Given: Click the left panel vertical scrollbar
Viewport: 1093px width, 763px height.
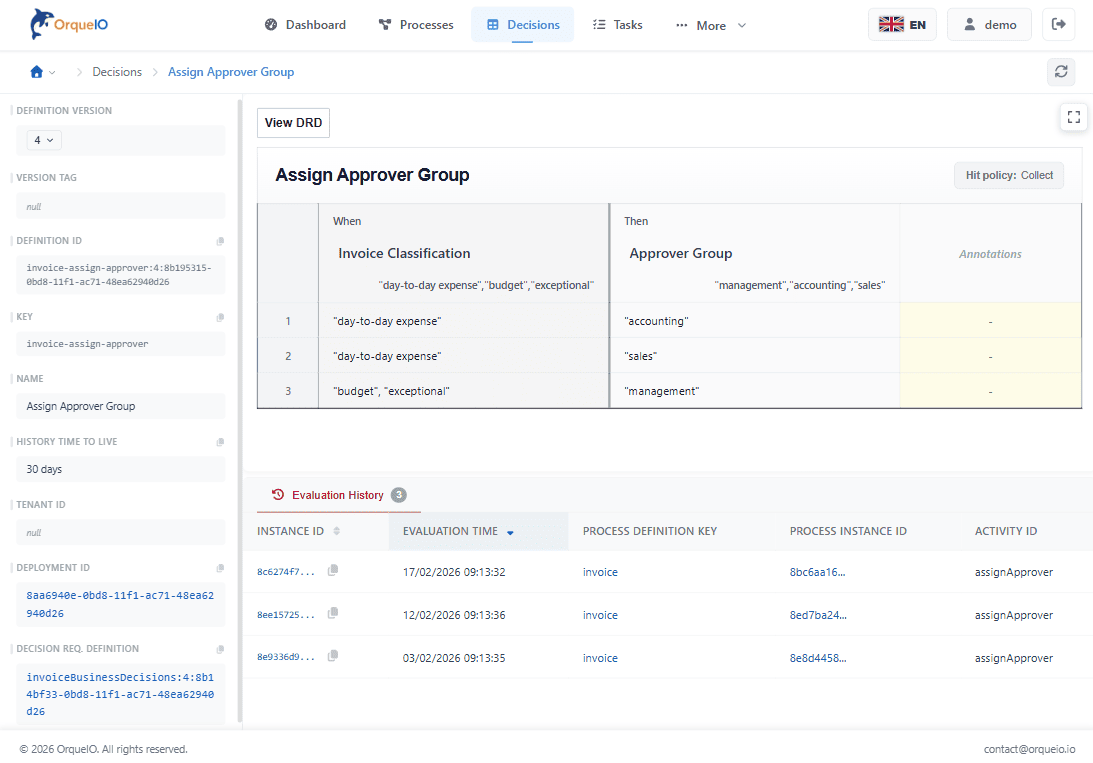Looking at the screenshot, I should (x=240, y=411).
